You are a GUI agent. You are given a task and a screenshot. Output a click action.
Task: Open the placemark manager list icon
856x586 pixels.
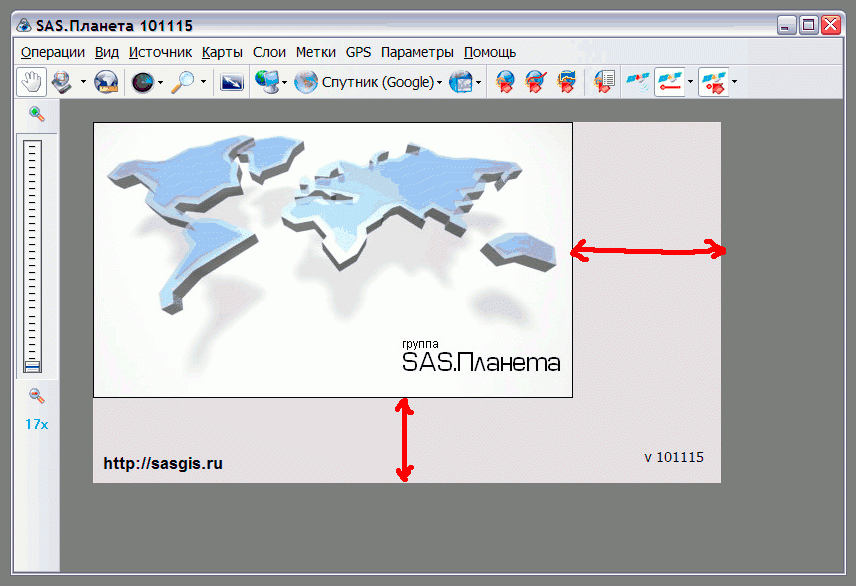tap(604, 82)
